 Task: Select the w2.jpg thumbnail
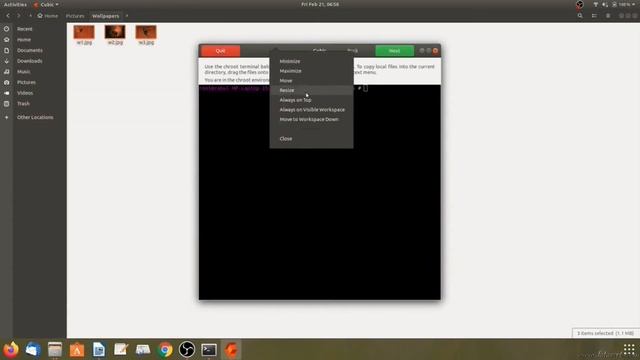coord(115,32)
